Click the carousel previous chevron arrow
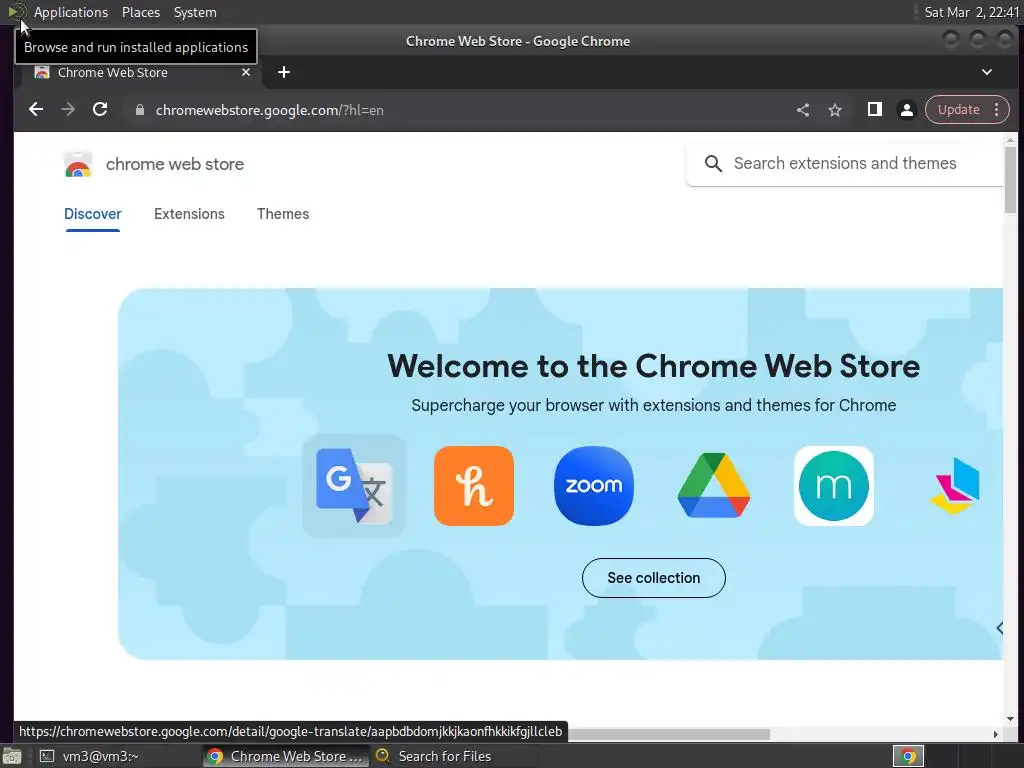Viewport: 1024px width, 768px height. [x=999, y=628]
